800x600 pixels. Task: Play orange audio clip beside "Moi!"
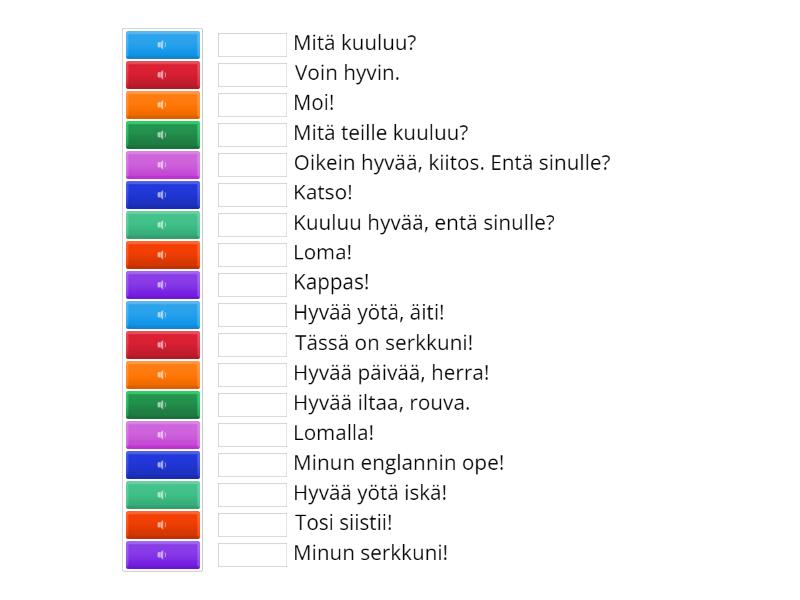[x=162, y=105]
